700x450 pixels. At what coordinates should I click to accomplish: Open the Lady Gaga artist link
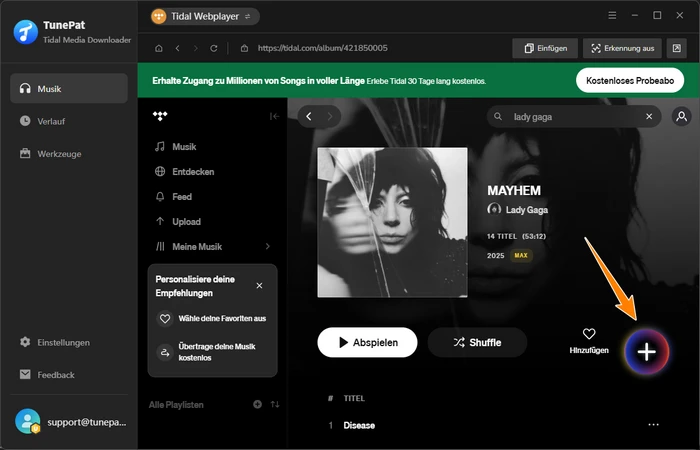point(526,210)
